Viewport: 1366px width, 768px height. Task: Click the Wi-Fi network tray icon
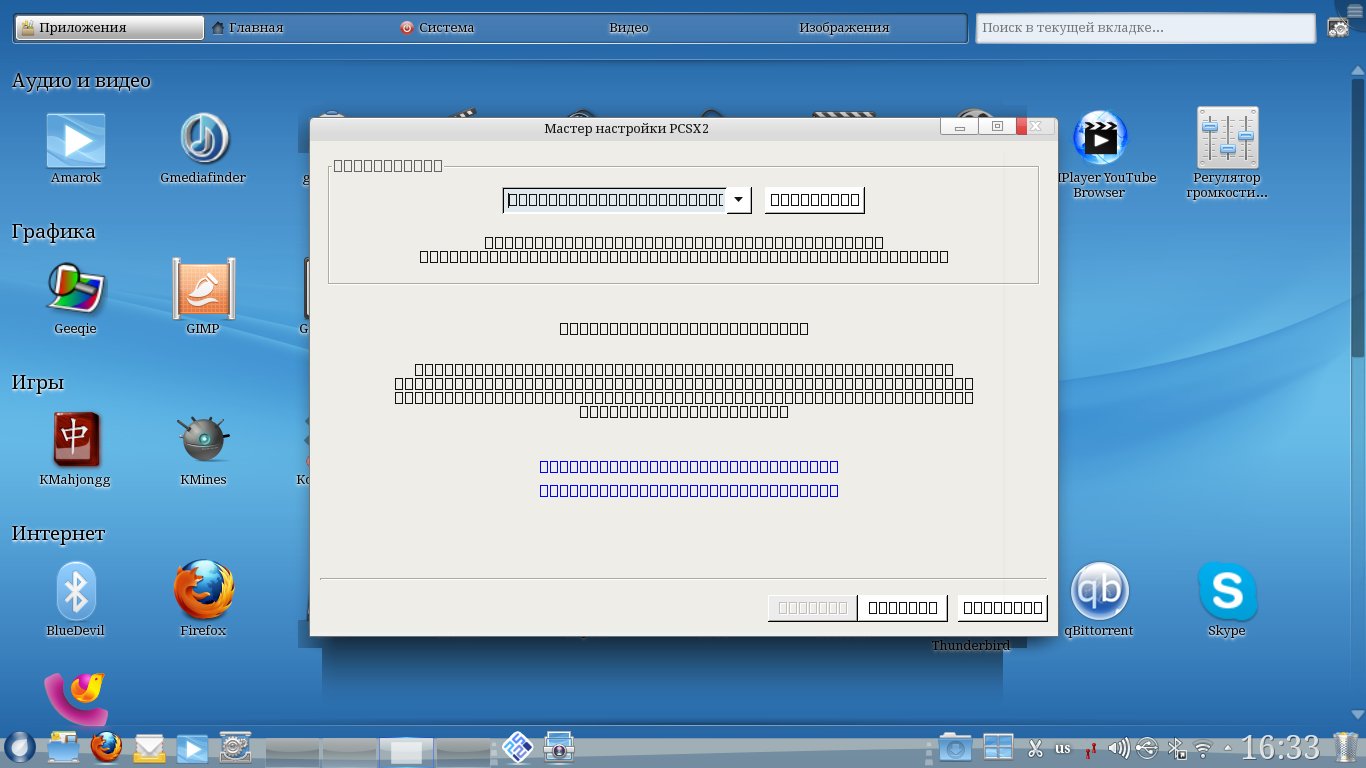click(1203, 748)
